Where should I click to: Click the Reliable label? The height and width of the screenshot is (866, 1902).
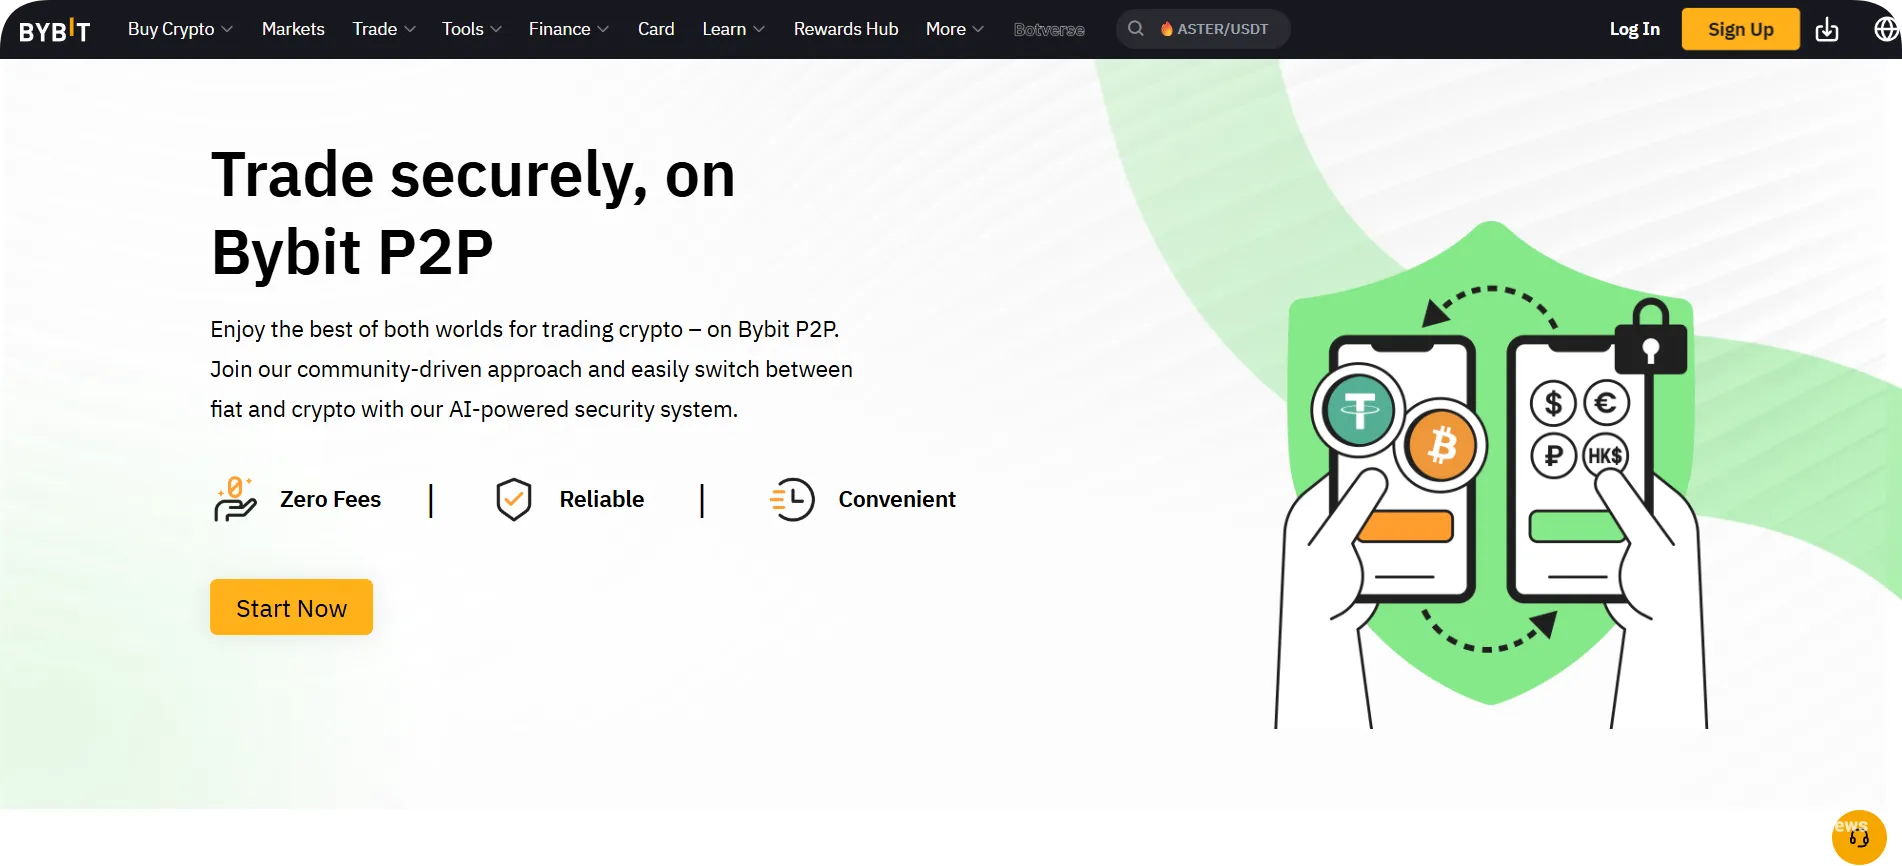(x=602, y=499)
